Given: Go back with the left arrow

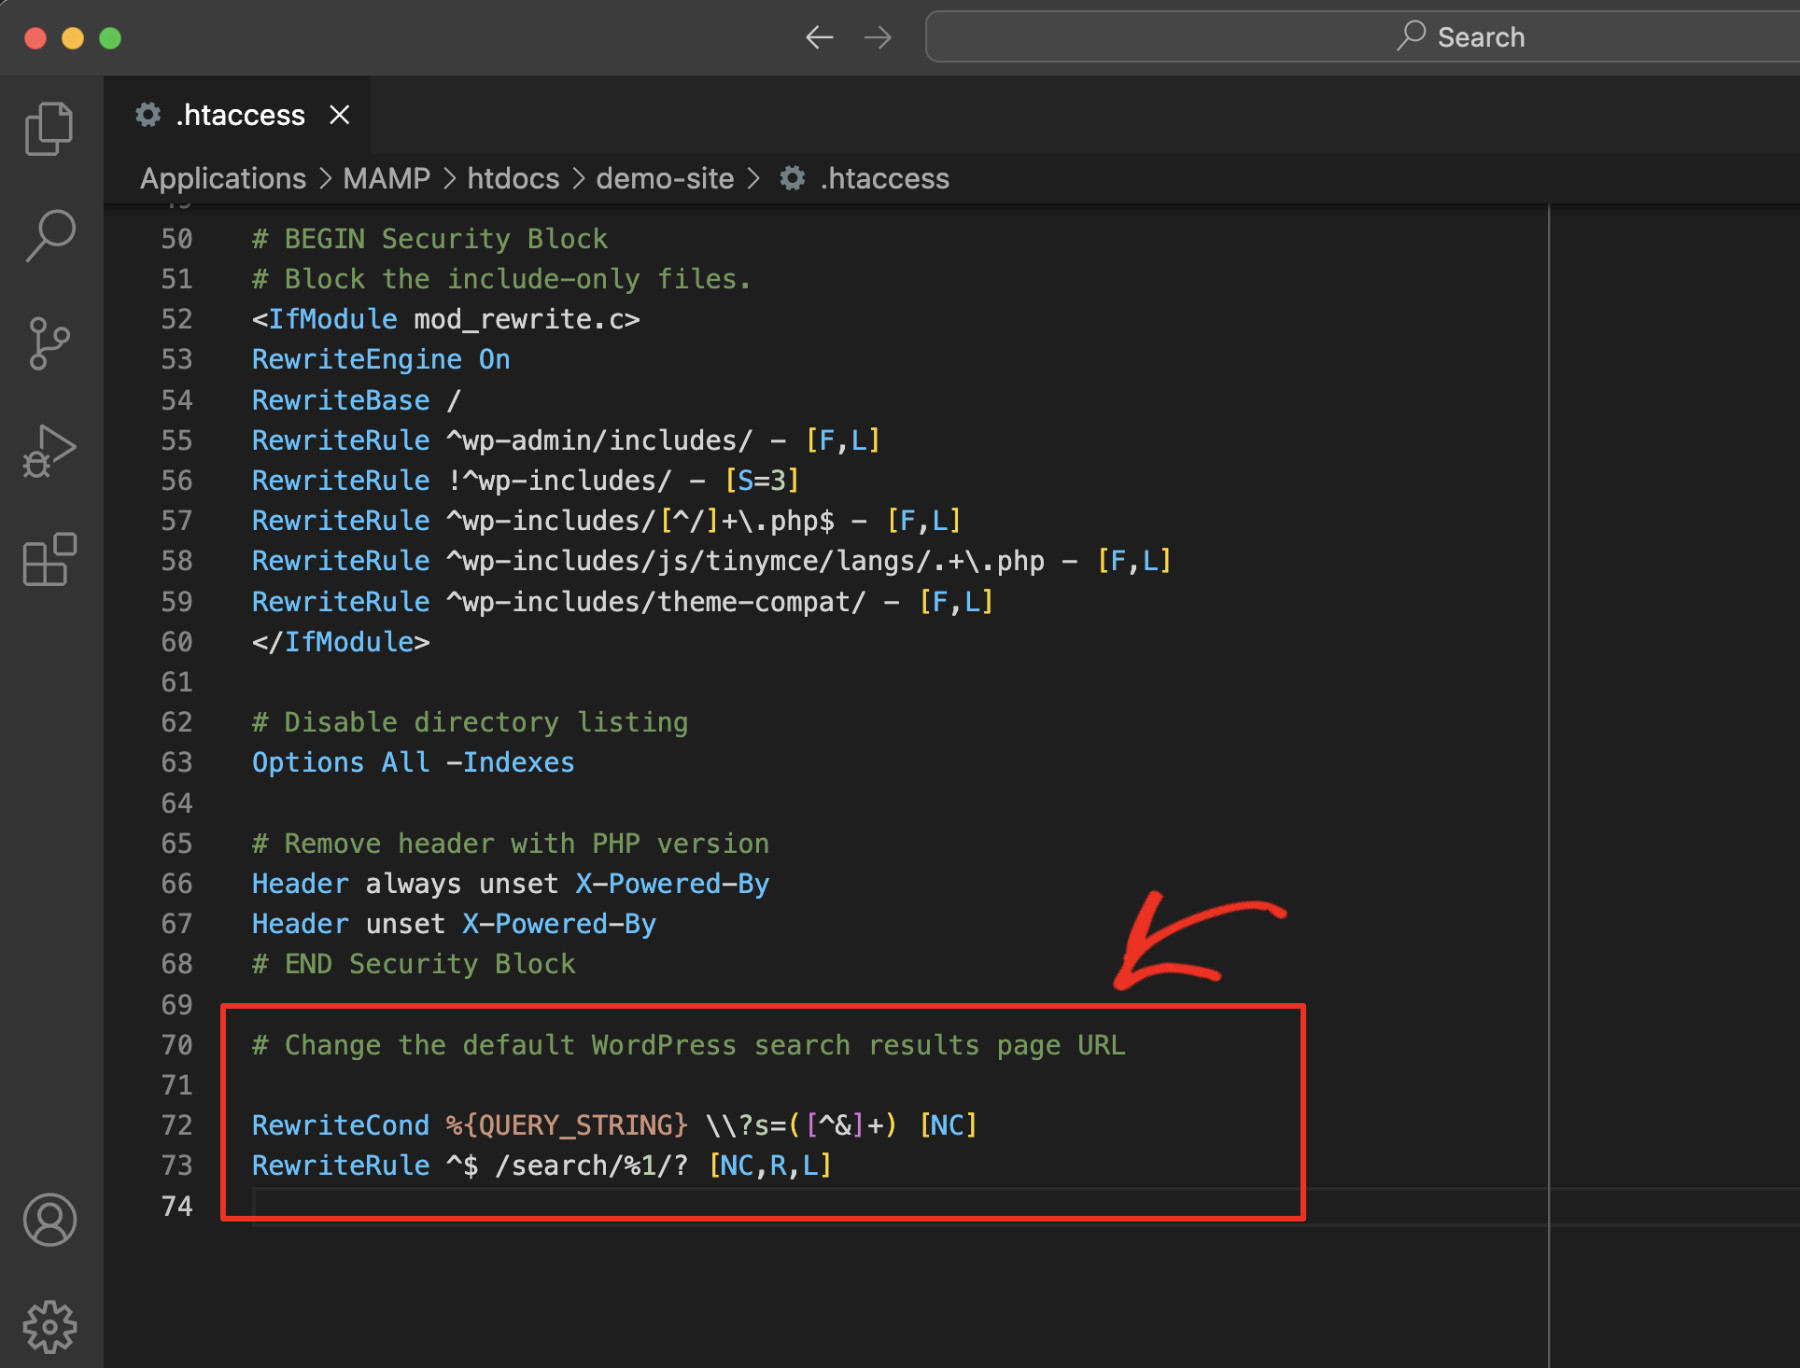Looking at the screenshot, I should 820,38.
